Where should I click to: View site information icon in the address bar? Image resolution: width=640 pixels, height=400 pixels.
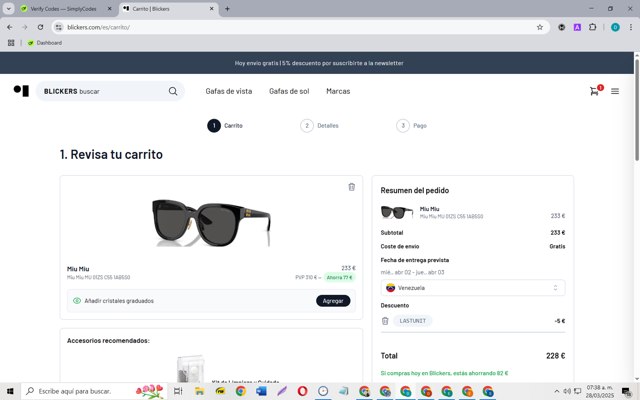[x=59, y=27]
